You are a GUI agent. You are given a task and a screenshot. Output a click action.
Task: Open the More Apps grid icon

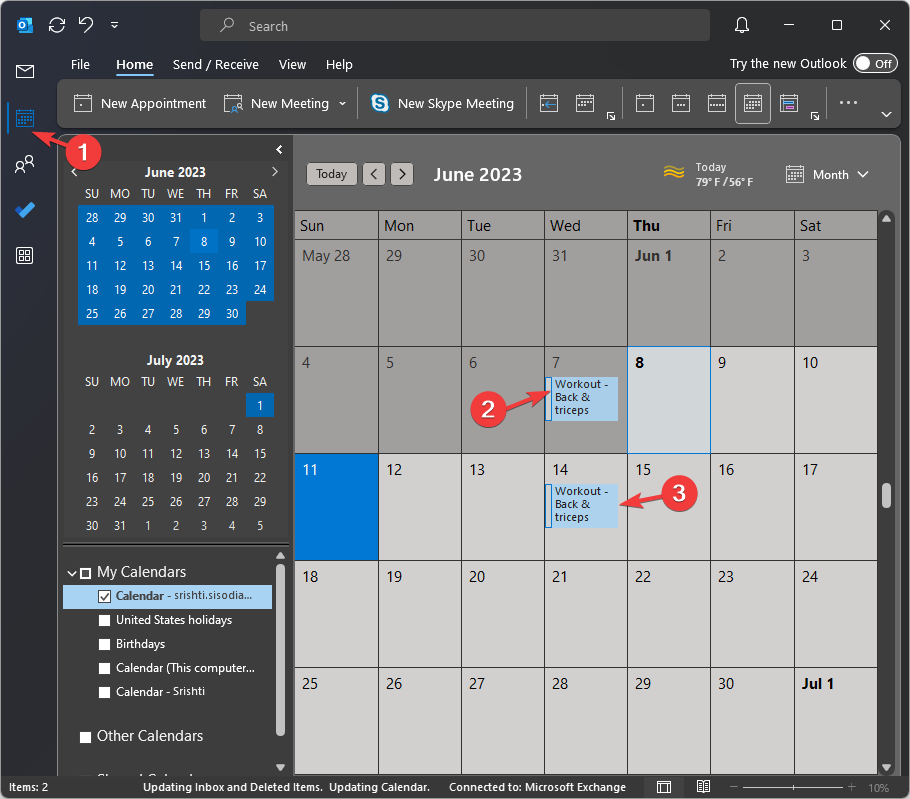click(x=24, y=255)
